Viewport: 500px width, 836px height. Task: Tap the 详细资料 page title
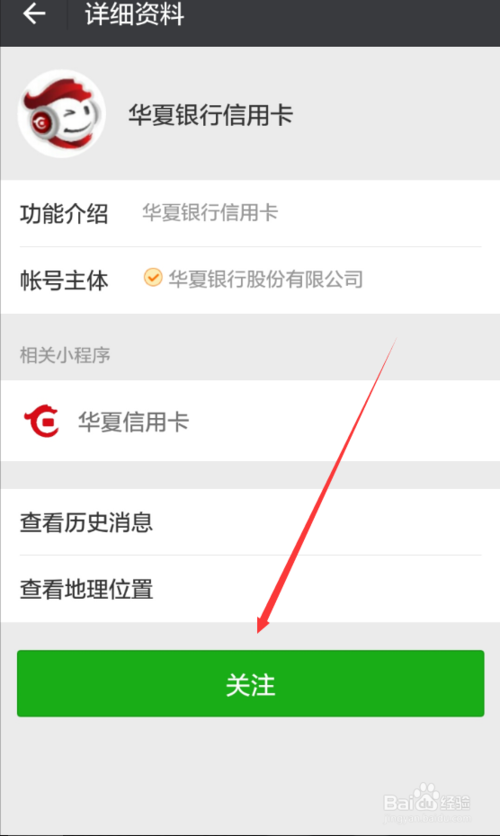(x=134, y=14)
